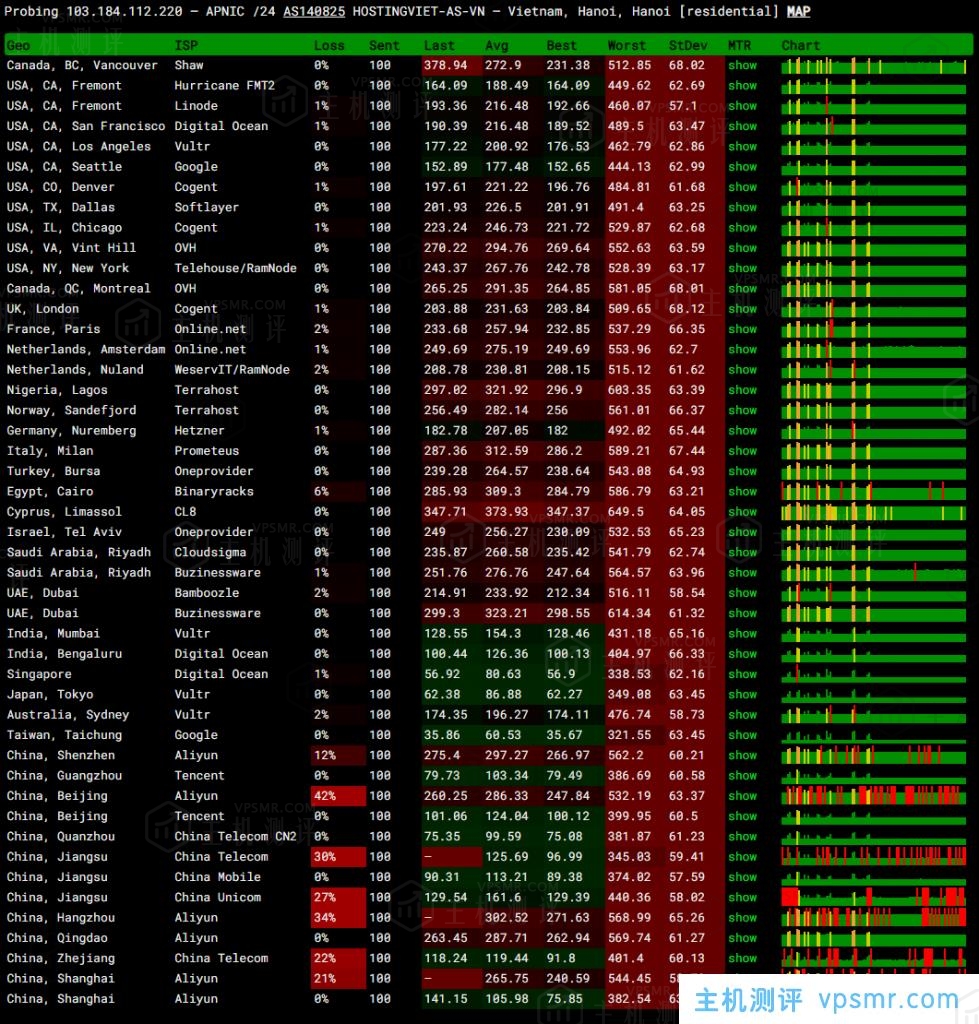Show MTR for Singapore Digital Ocean
Screen dimensions: 979x1024
[x=743, y=674]
